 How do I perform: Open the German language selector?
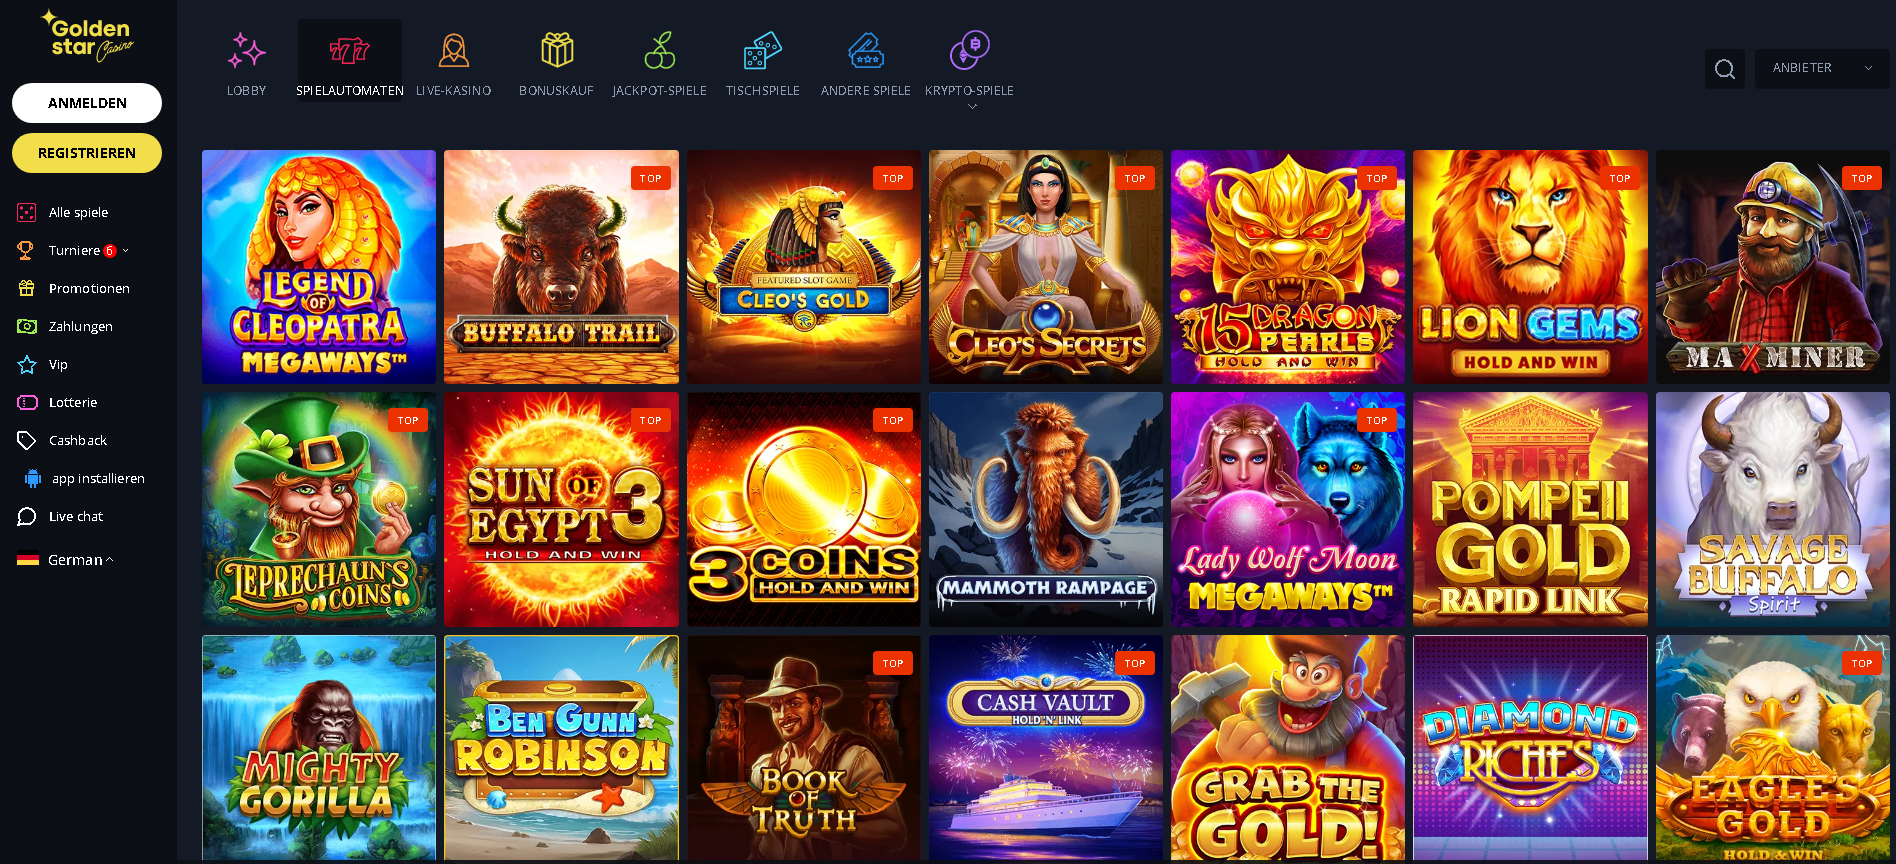tap(66, 560)
